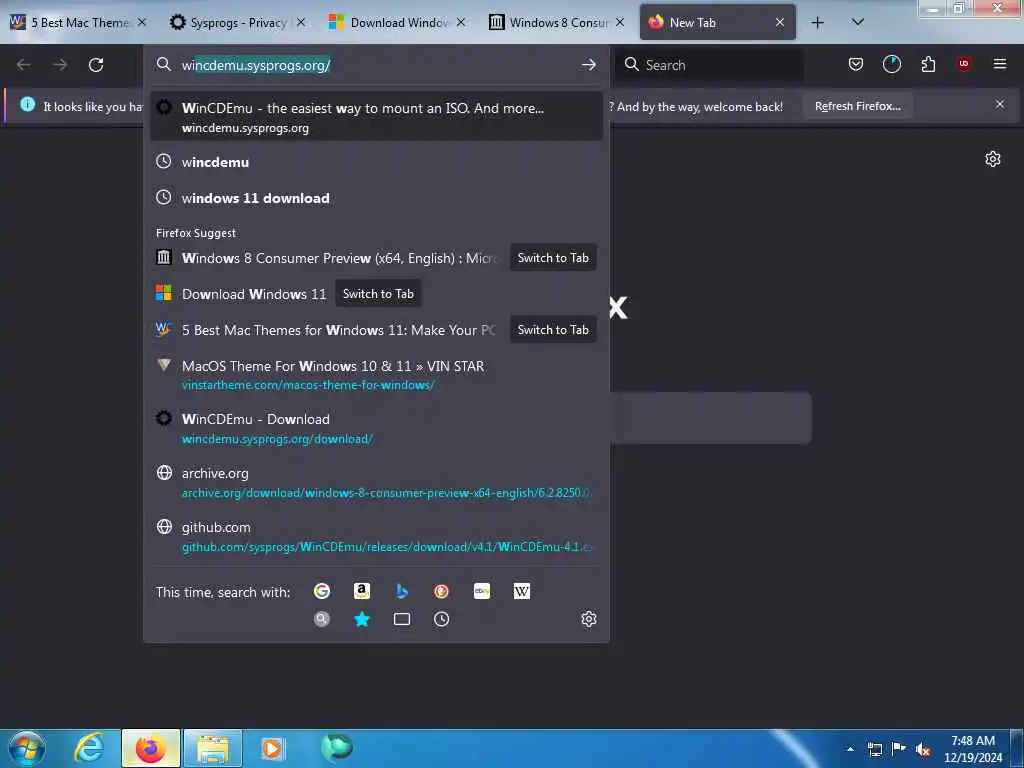Click the volume muted tray icon
The height and width of the screenshot is (768, 1024).
pos(922,750)
